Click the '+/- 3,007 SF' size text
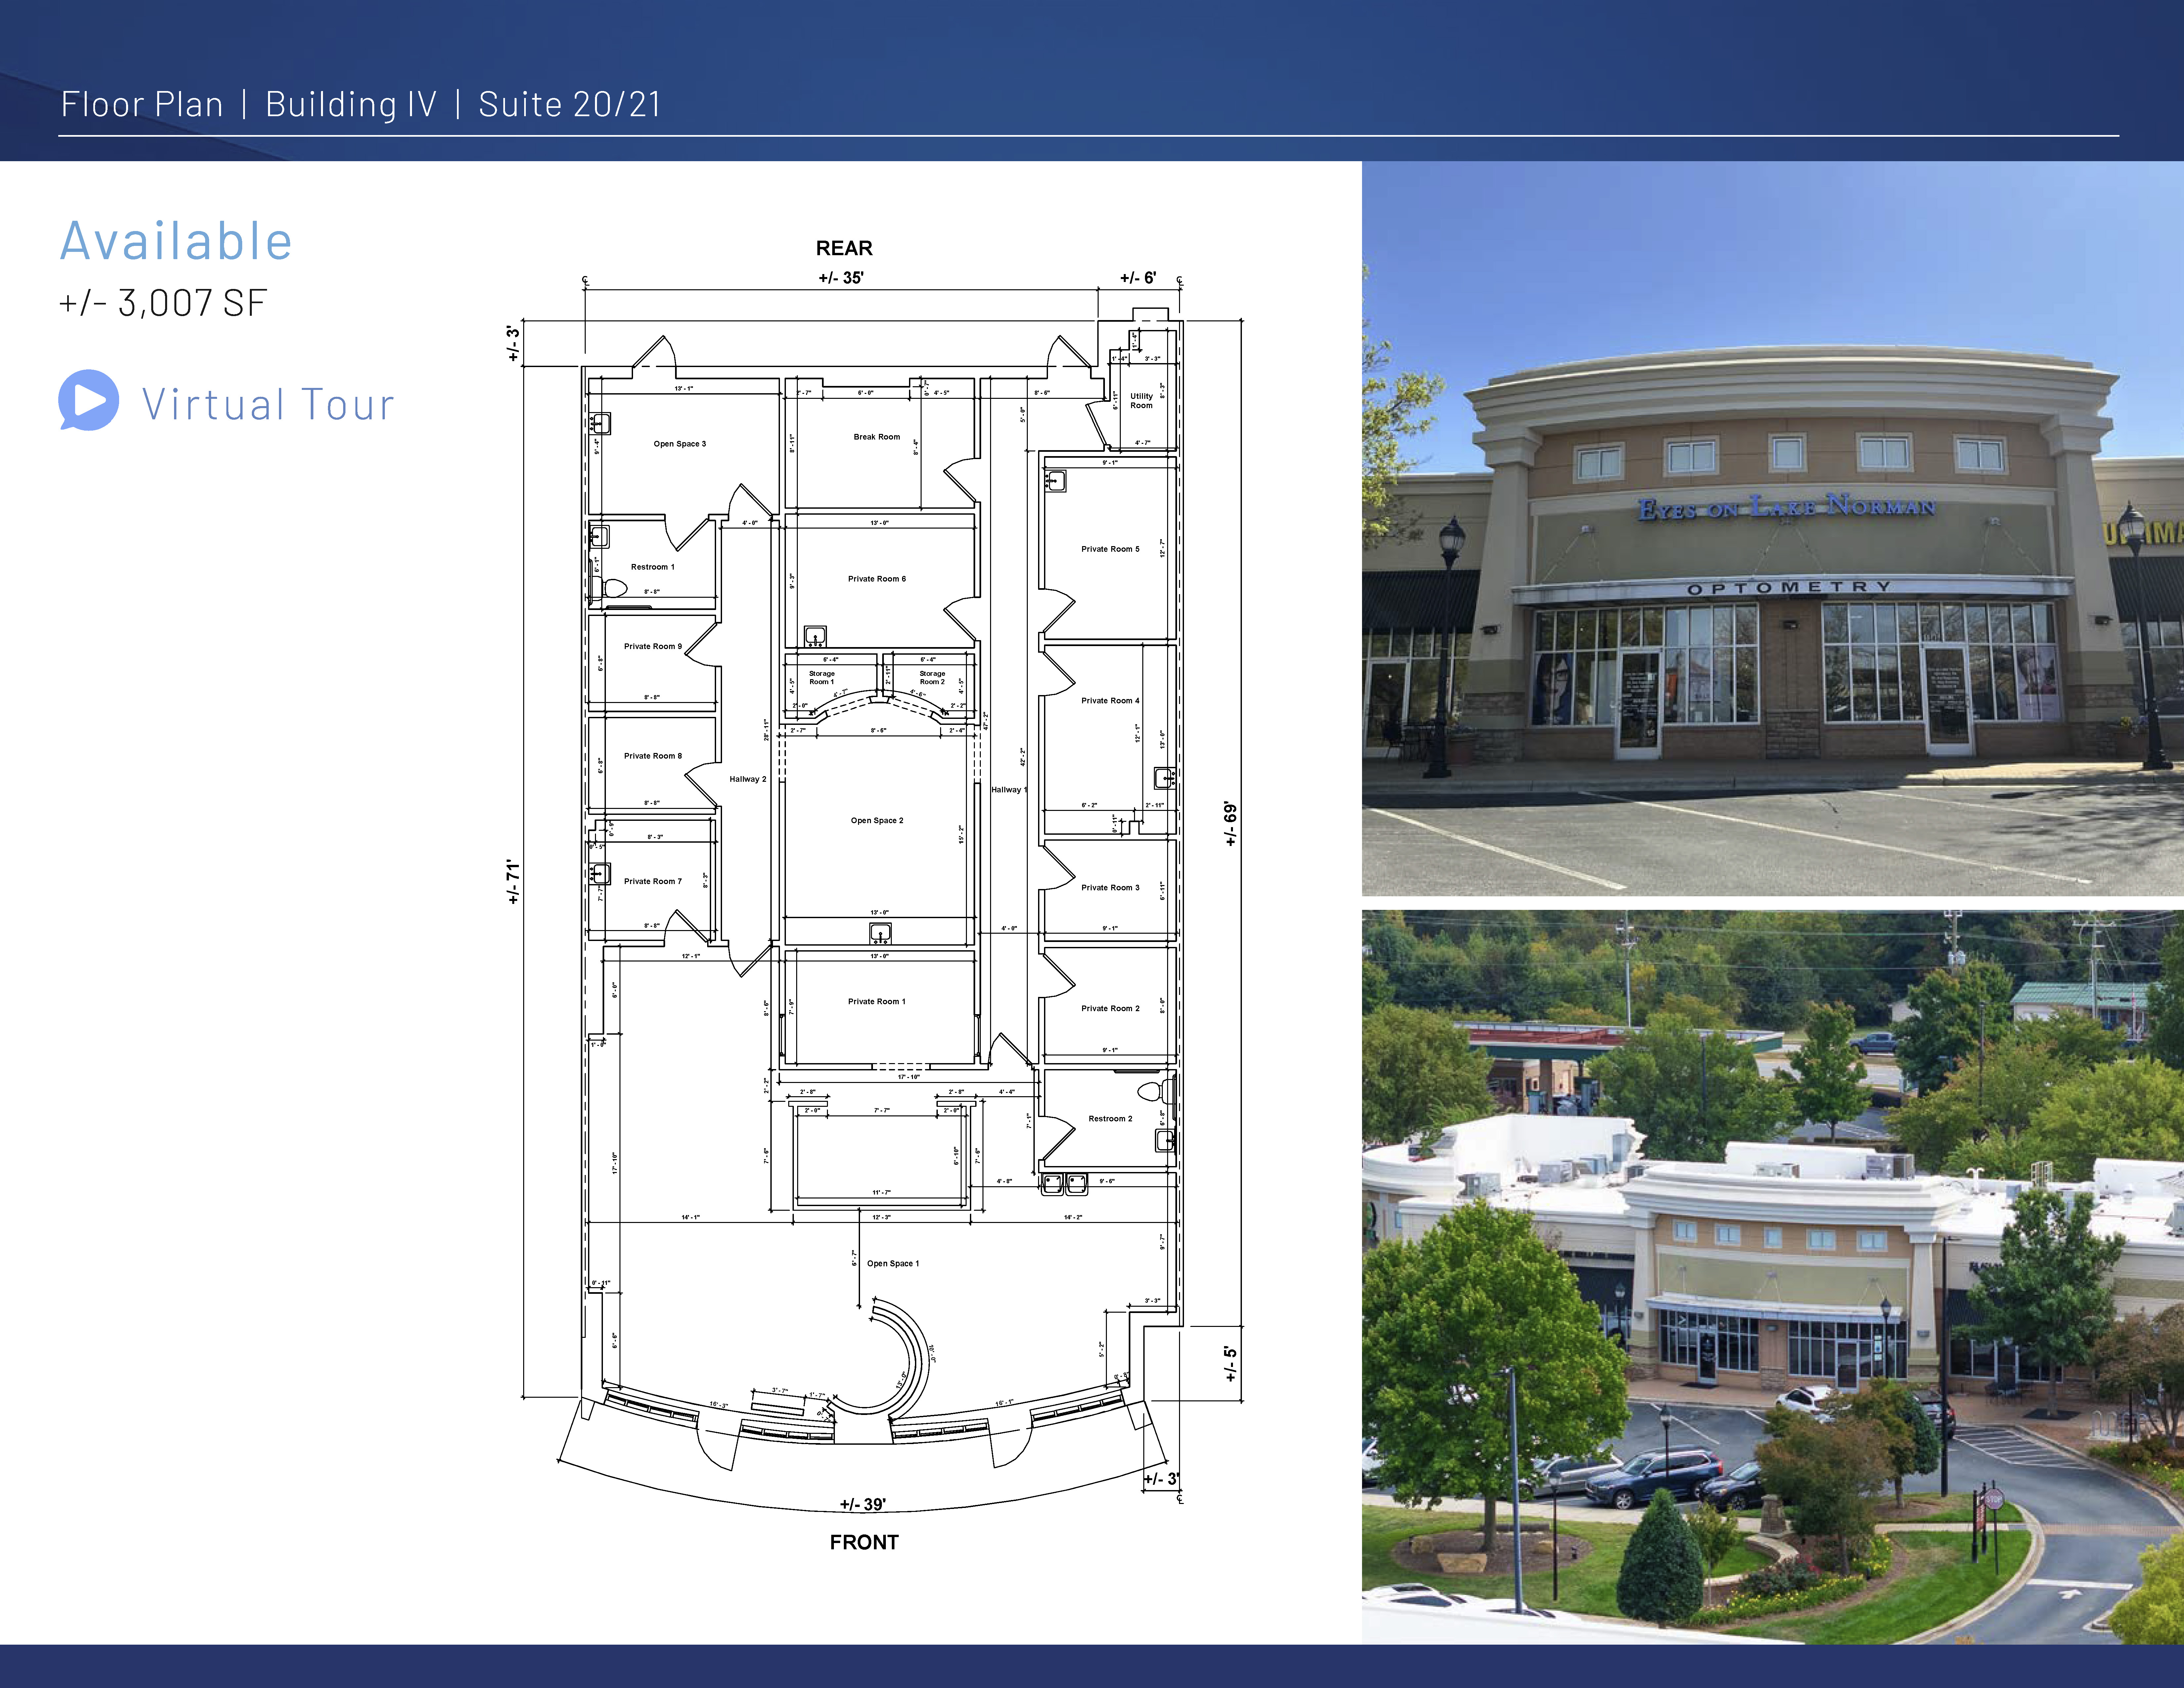Screen dimensions: 2184x1688 click(x=163, y=303)
